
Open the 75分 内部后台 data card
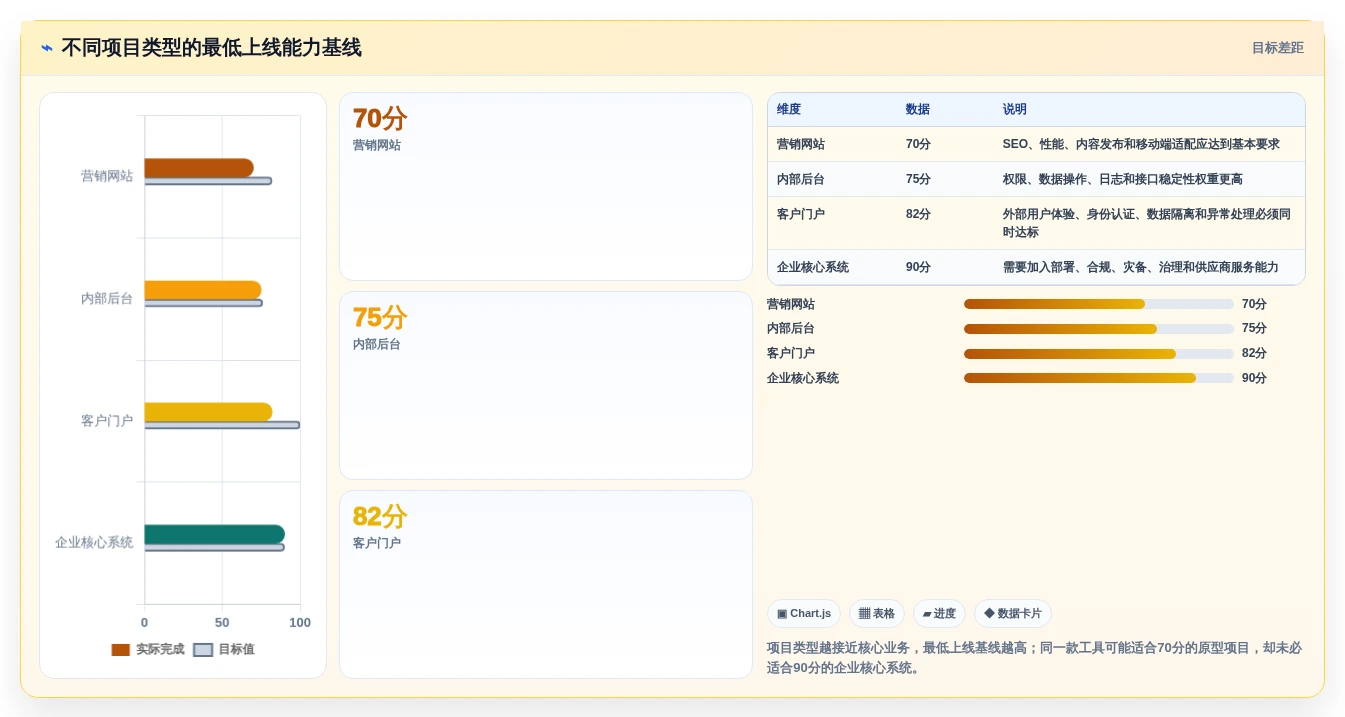[546, 386]
